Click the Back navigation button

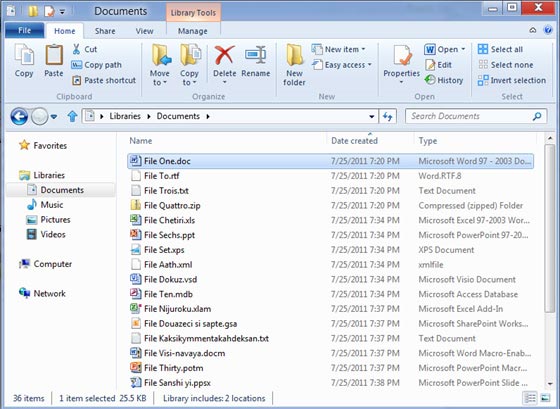point(19,116)
